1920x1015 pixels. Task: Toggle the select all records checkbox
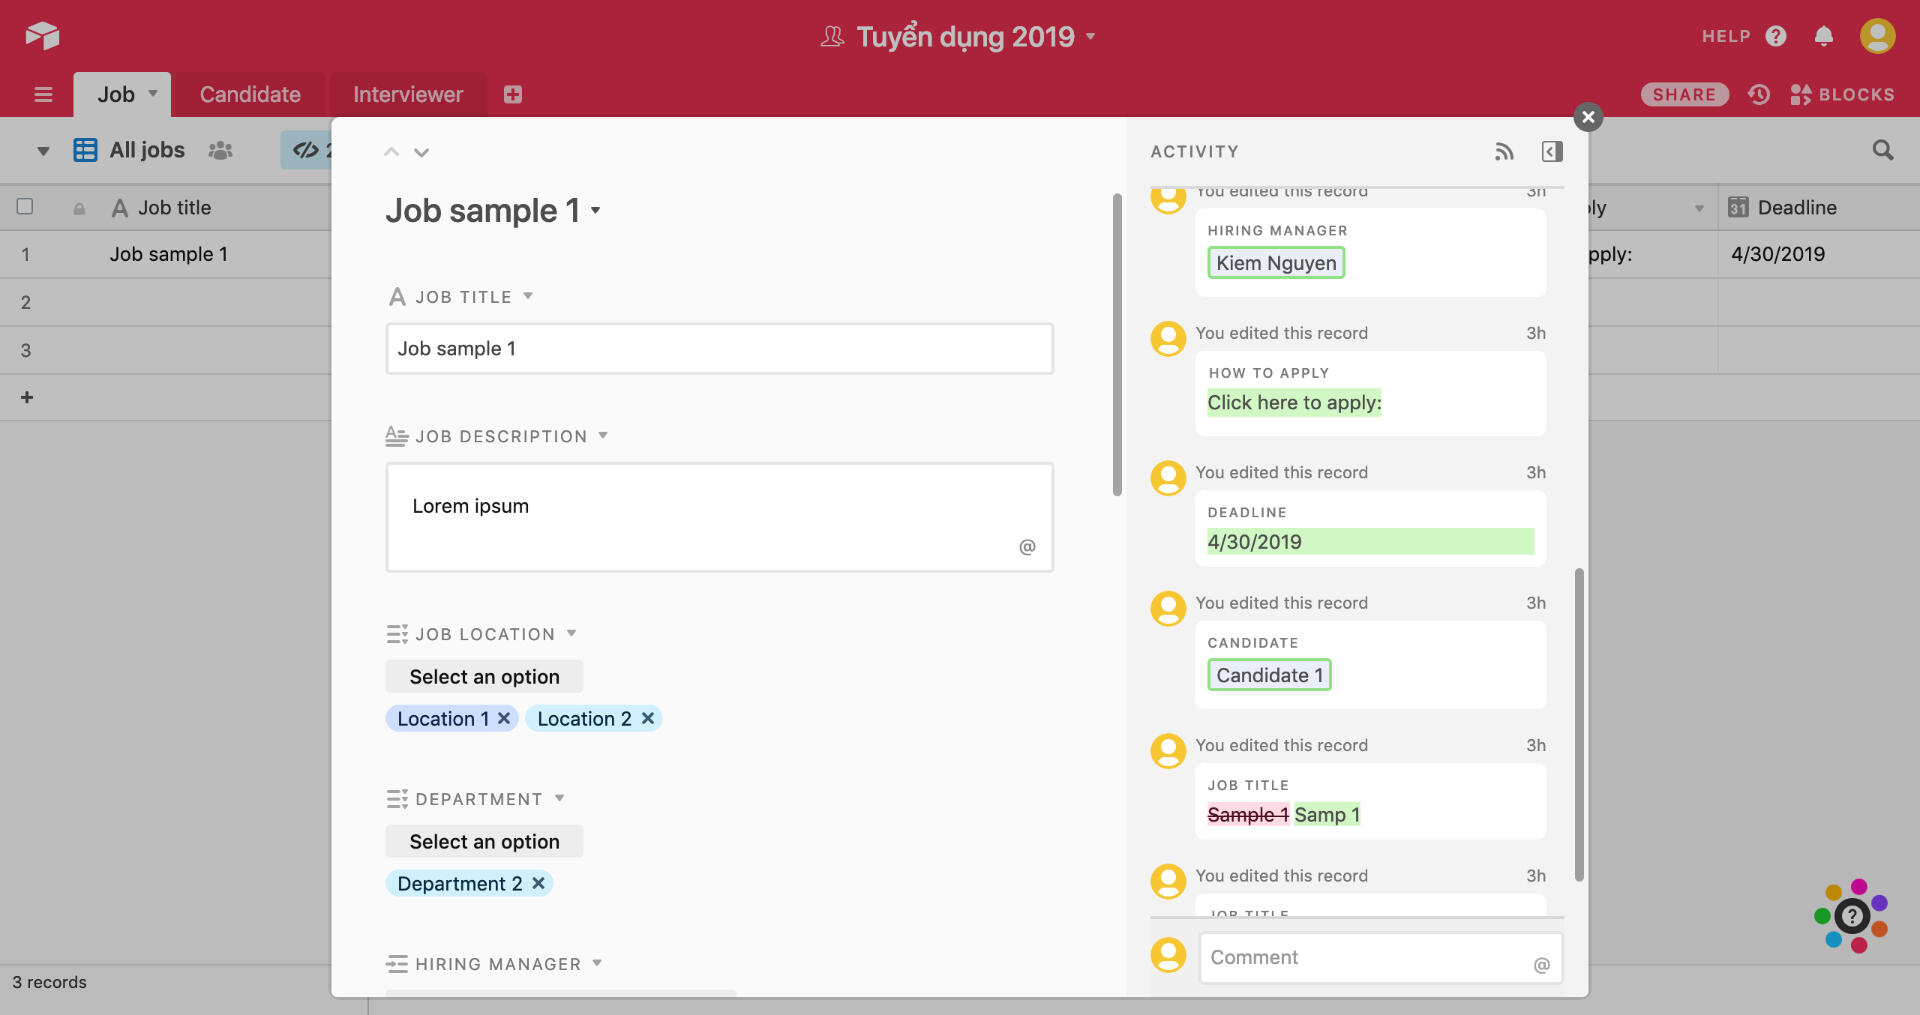tap(25, 207)
